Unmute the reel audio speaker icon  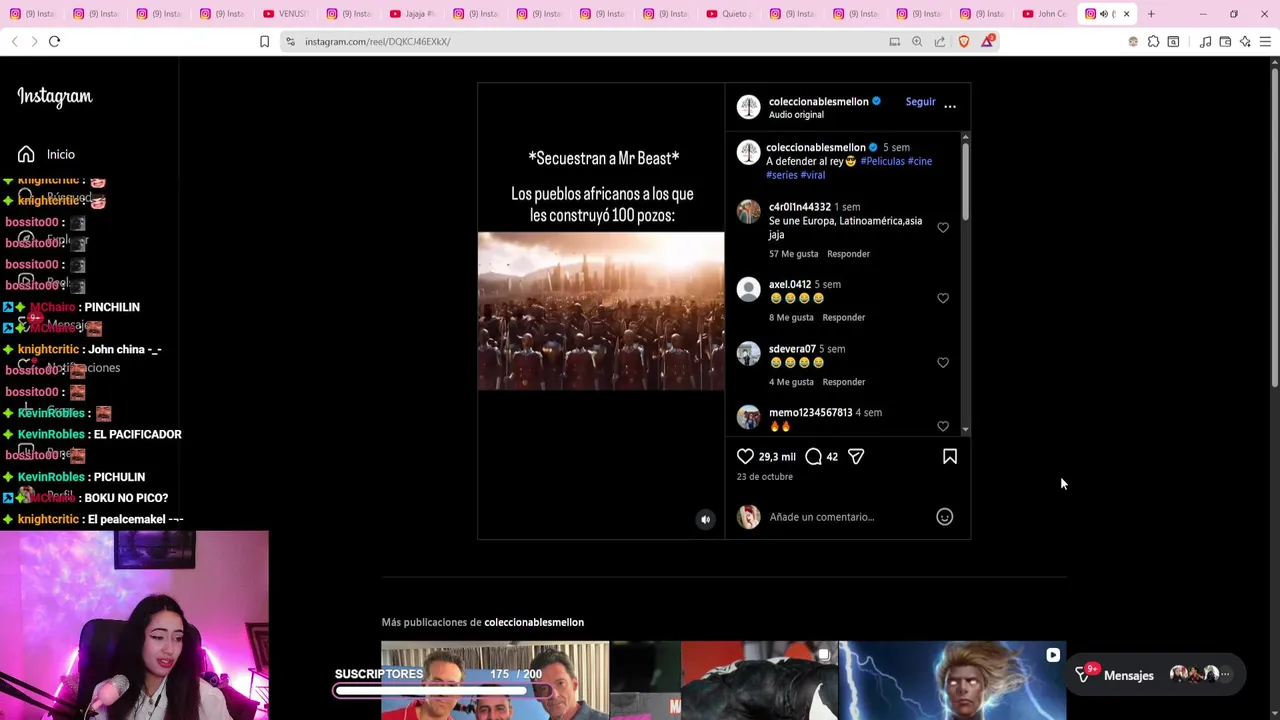pos(706,519)
